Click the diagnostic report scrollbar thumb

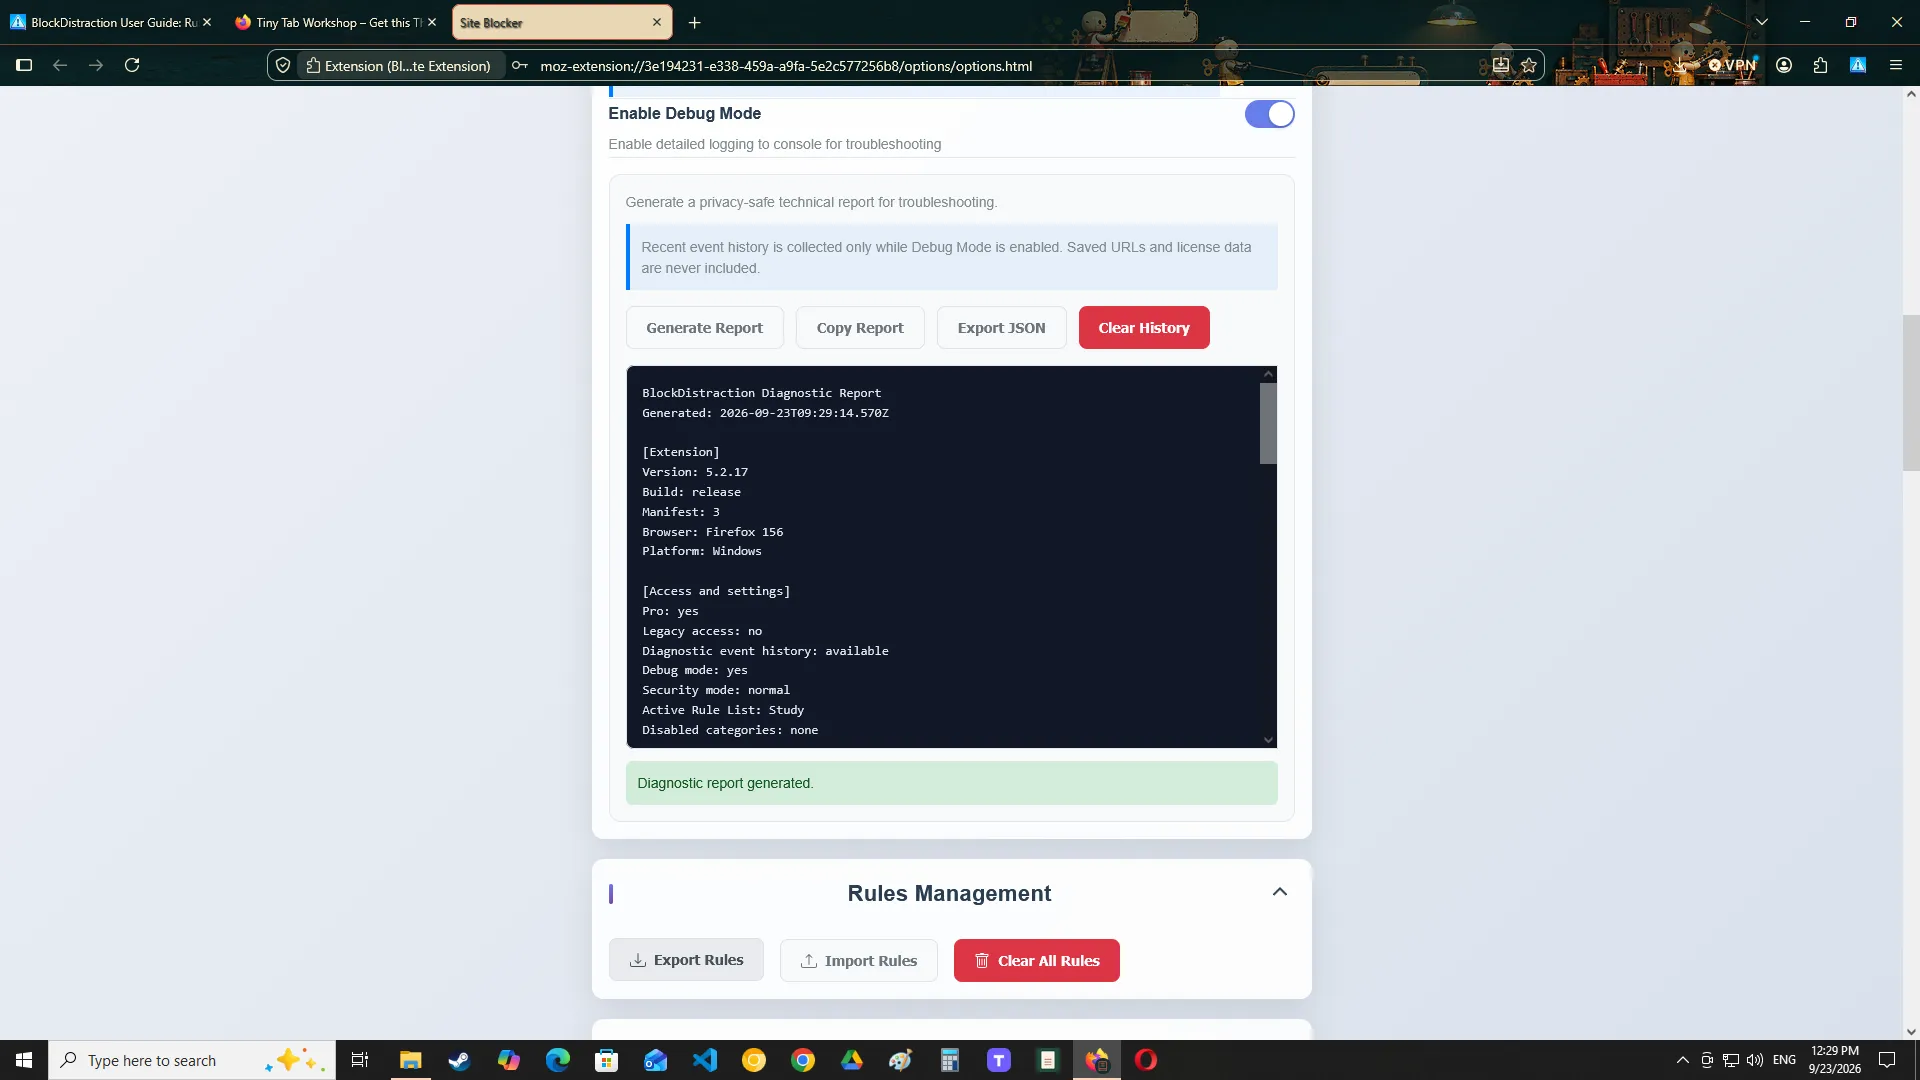(x=1268, y=423)
